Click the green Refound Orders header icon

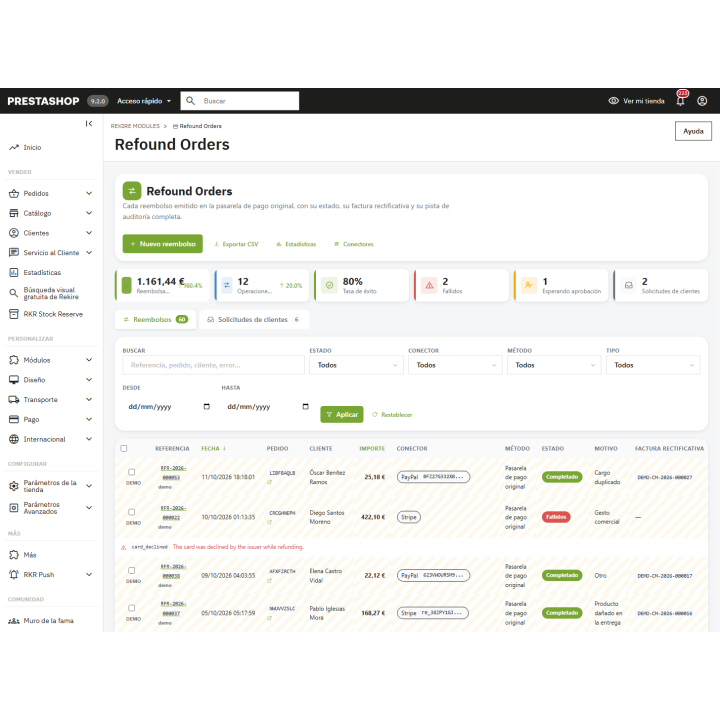132,191
